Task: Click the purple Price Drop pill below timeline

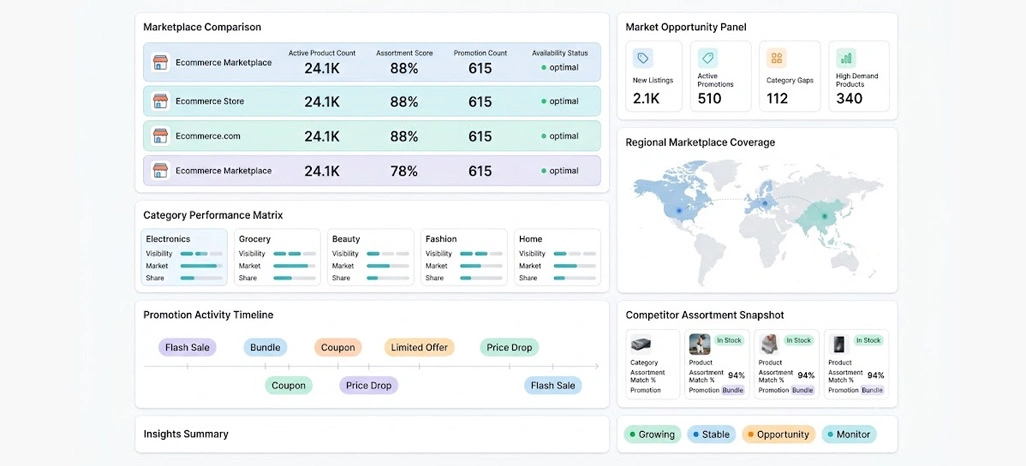Action: (x=368, y=385)
